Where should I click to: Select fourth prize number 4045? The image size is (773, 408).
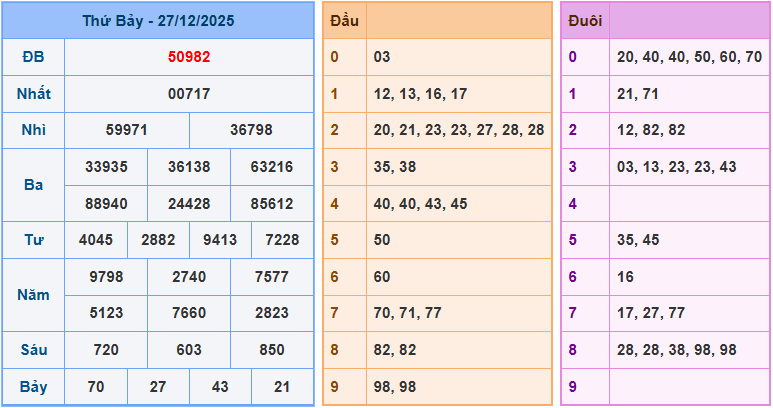pyautogui.click(x=96, y=240)
